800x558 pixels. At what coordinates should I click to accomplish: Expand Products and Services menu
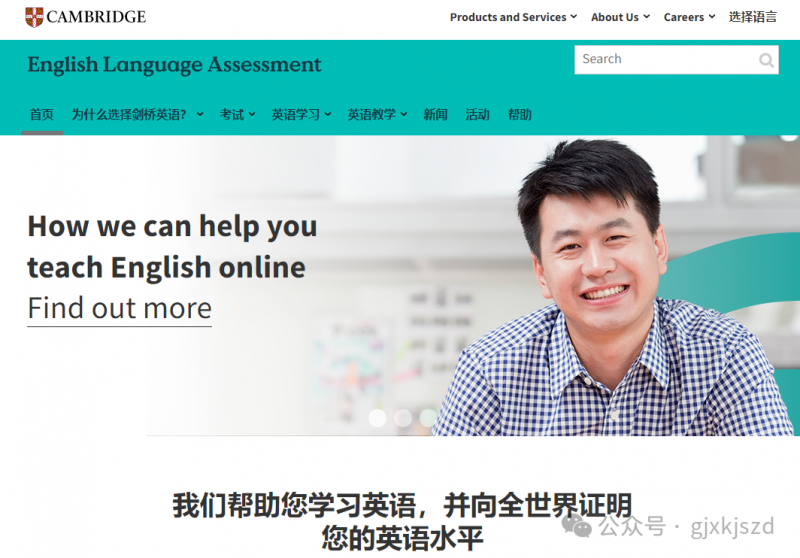click(513, 17)
